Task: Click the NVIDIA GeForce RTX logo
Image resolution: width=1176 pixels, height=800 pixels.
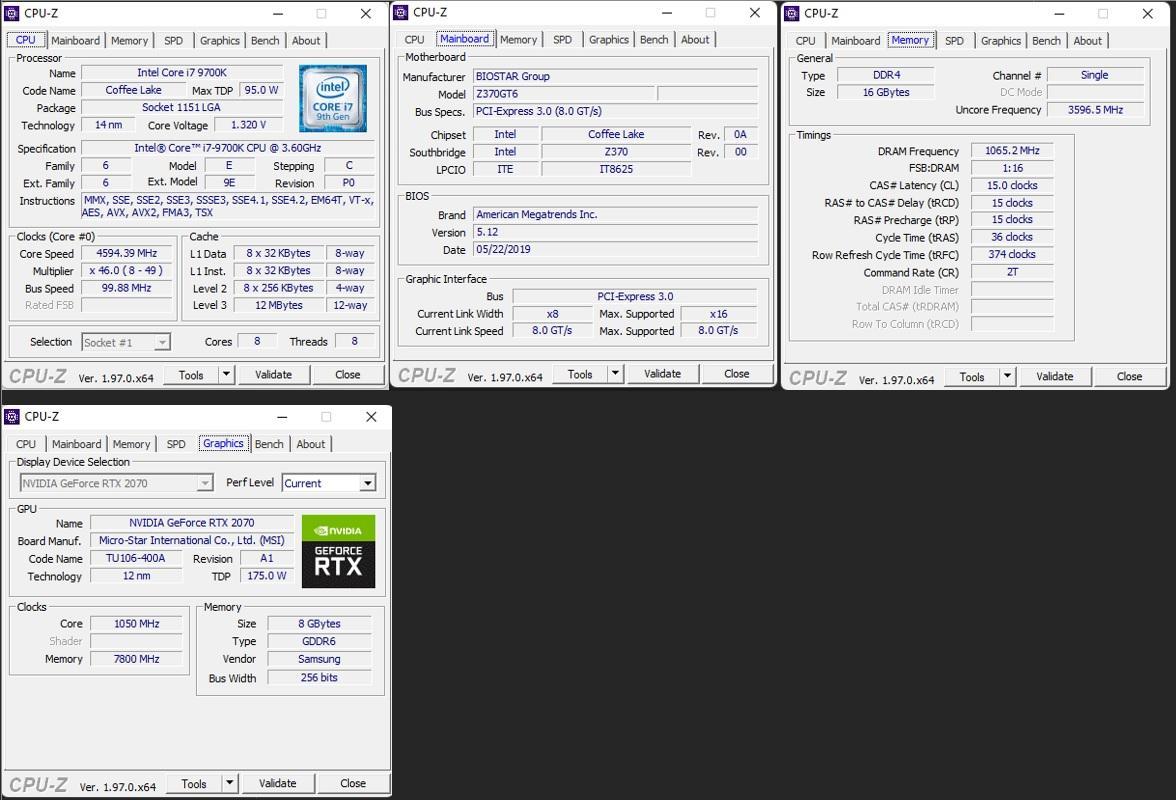Action: (338, 551)
